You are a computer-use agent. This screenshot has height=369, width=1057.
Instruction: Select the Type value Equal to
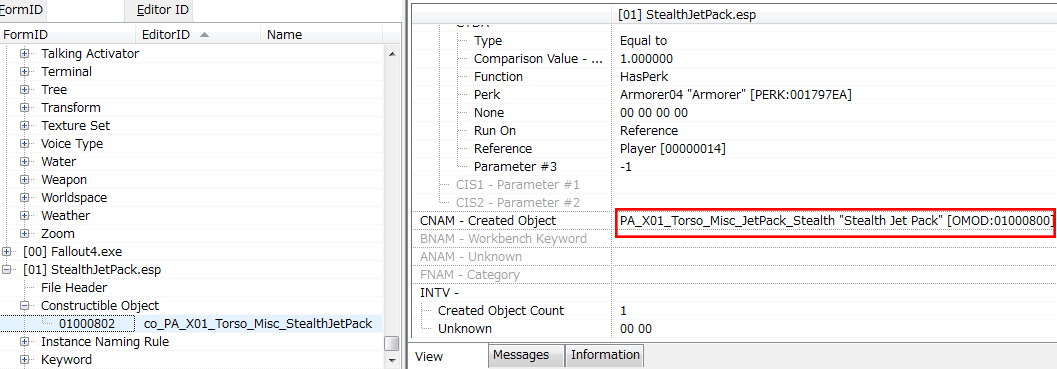[x=643, y=40]
